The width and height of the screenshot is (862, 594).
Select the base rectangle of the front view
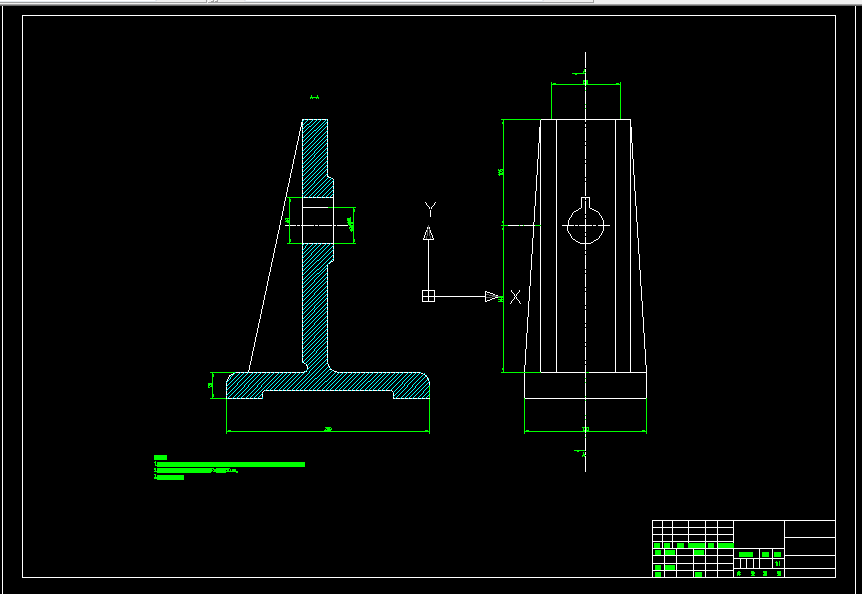[x=585, y=385]
